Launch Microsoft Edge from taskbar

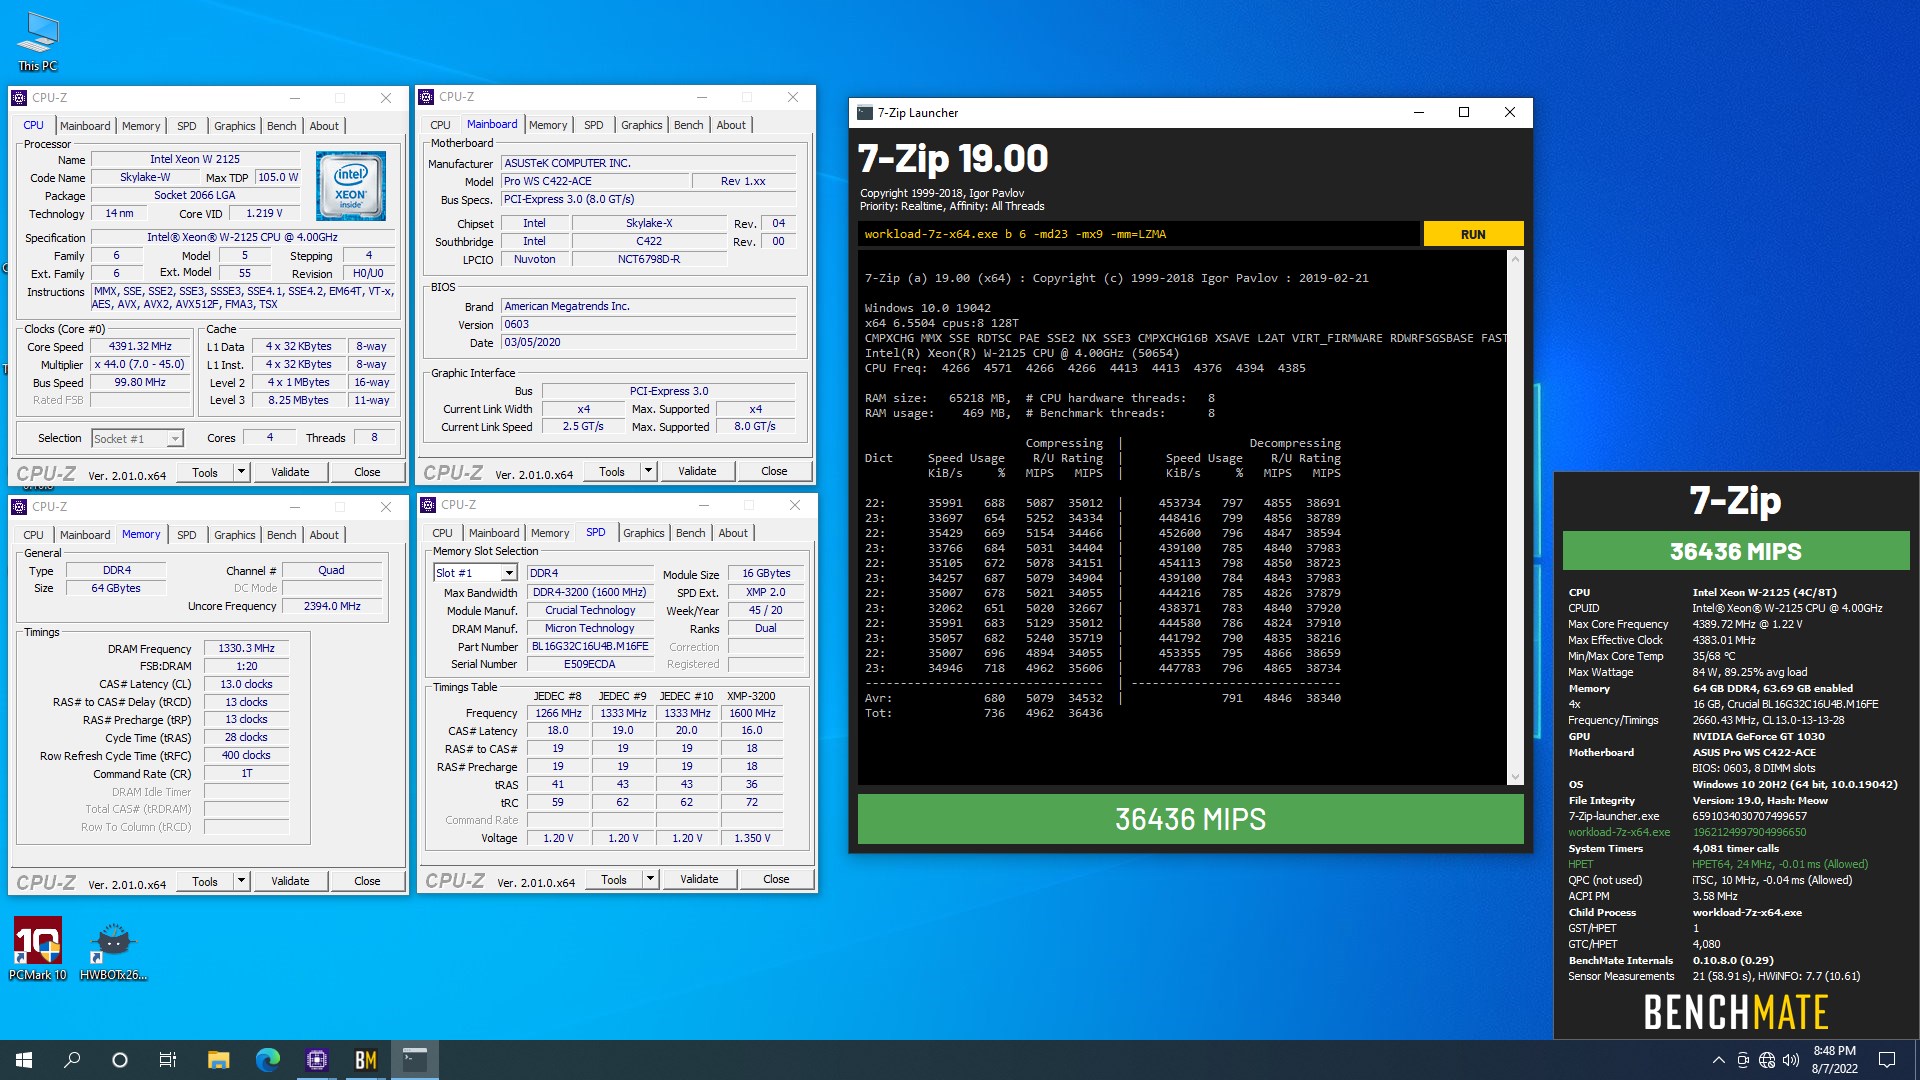(267, 1060)
